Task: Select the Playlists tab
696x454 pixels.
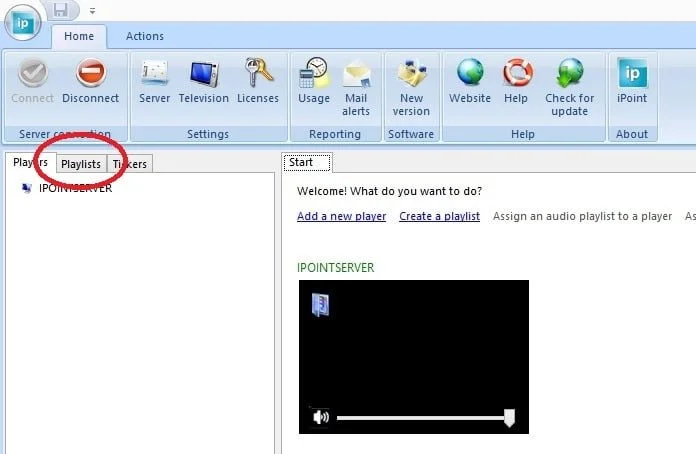Action: (x=81, y=164)
